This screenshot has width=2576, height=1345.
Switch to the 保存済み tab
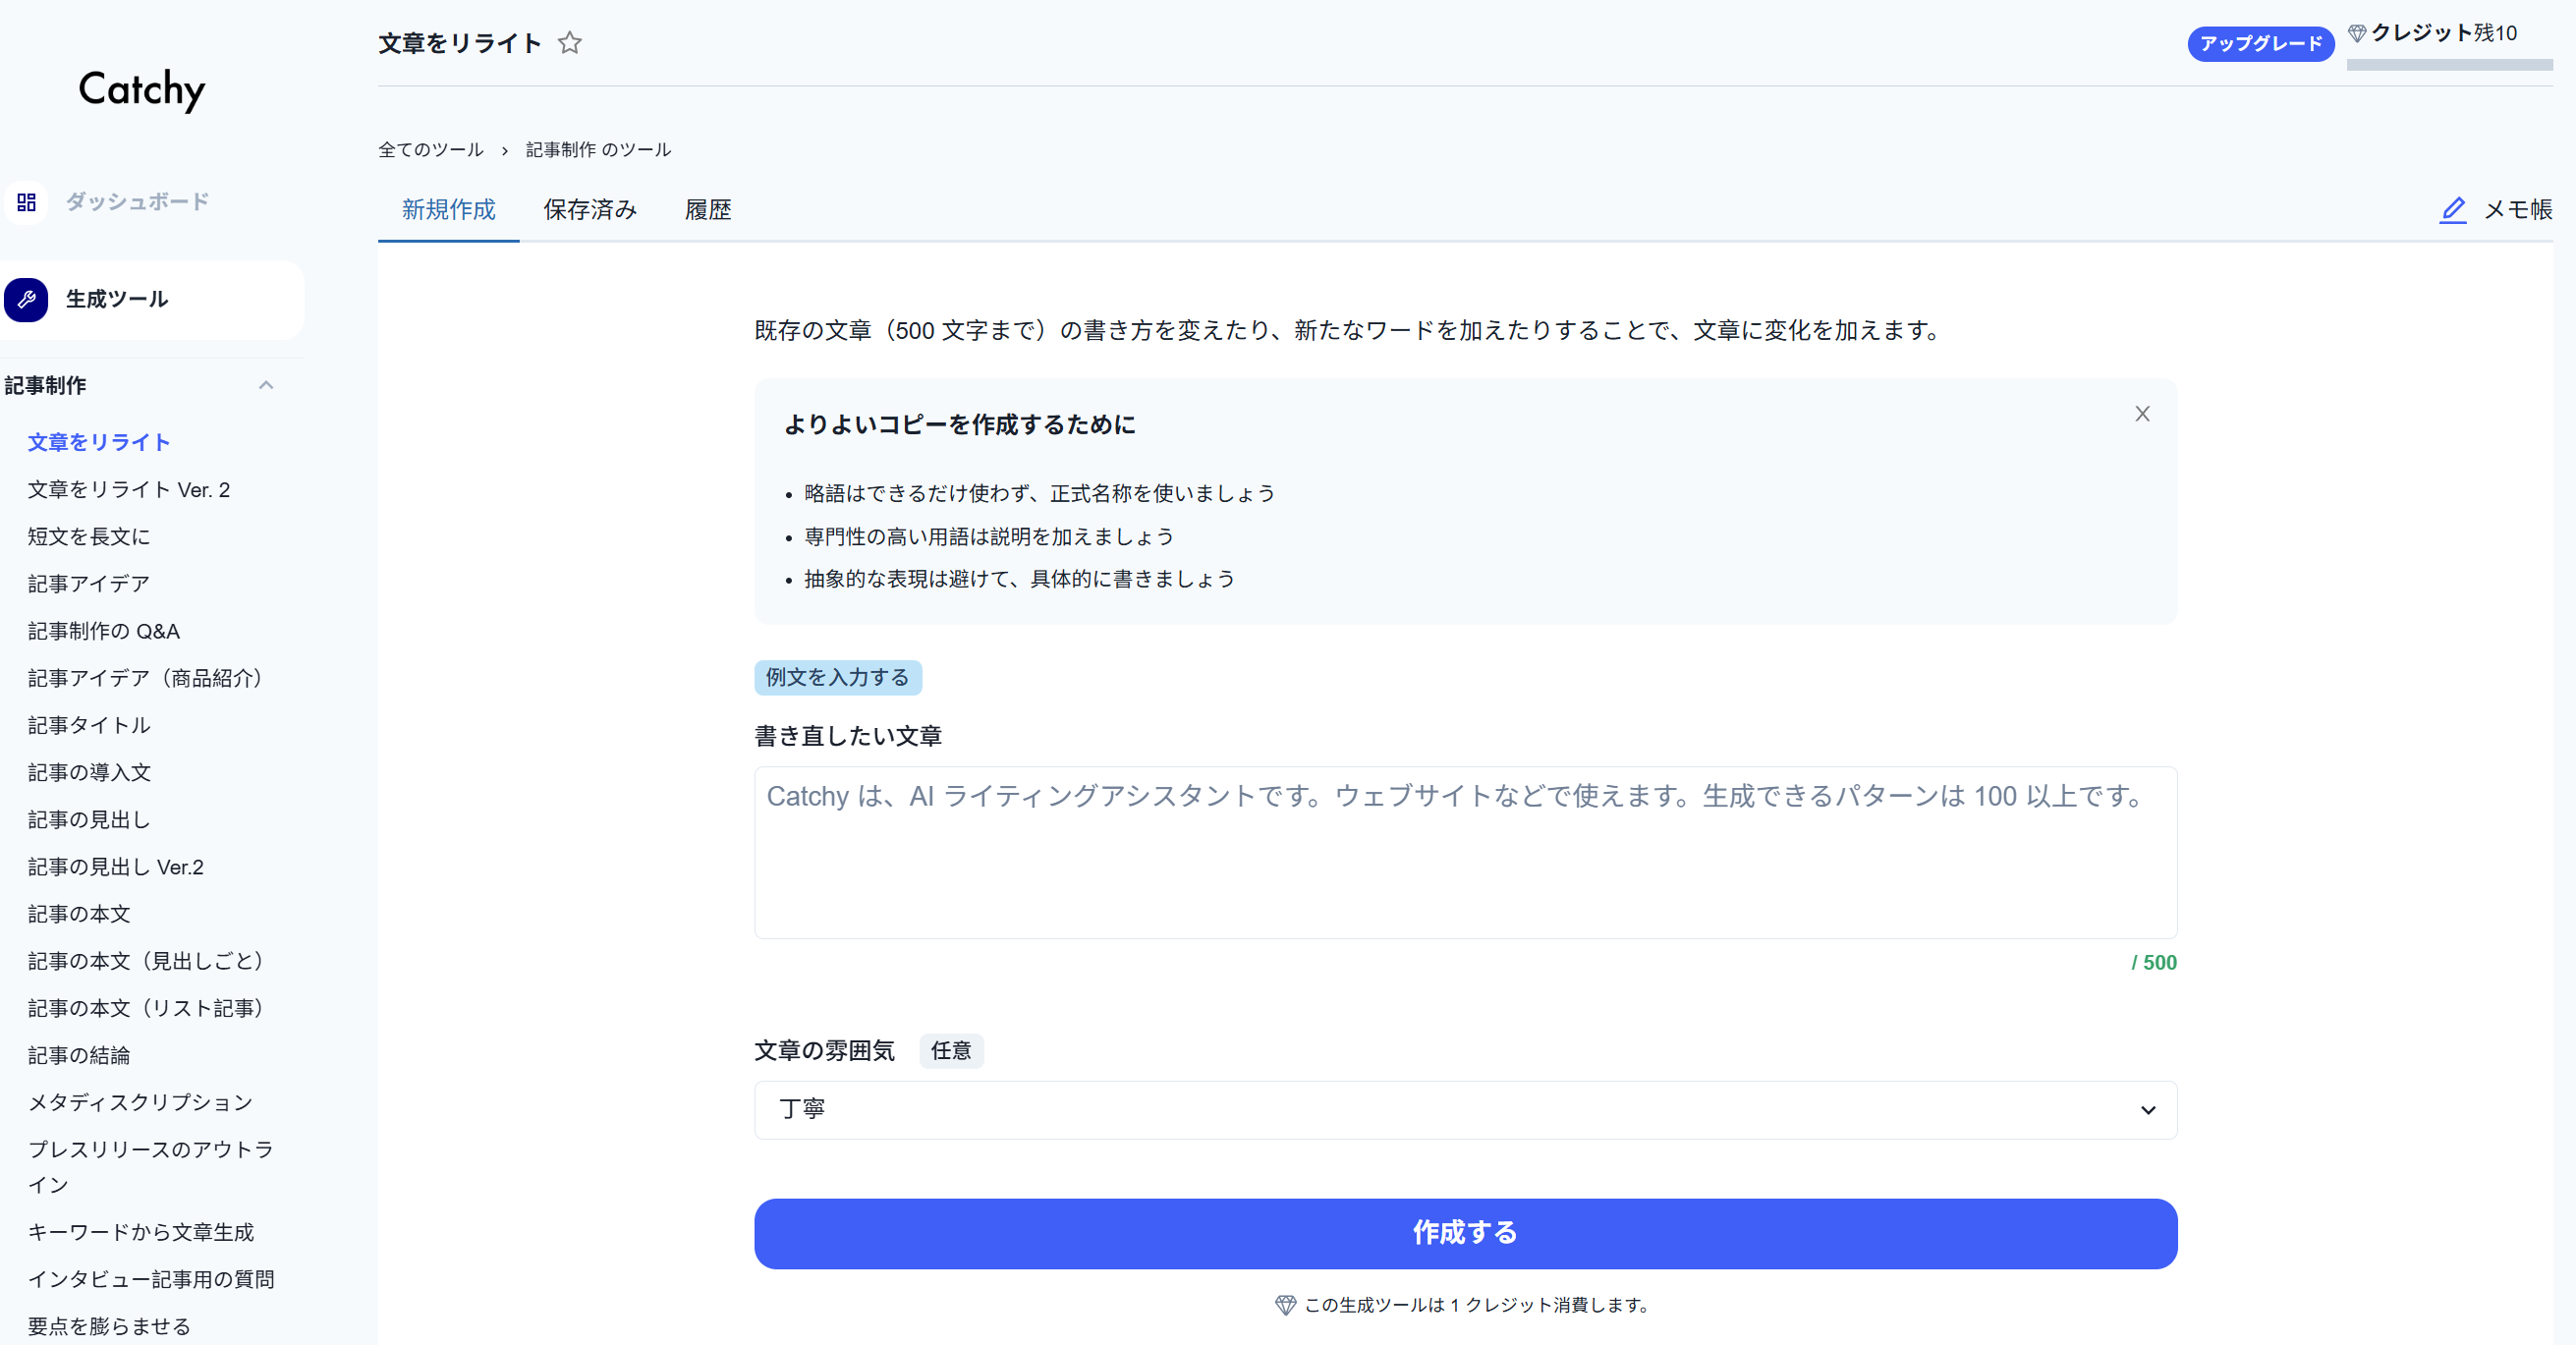point(589,210)
